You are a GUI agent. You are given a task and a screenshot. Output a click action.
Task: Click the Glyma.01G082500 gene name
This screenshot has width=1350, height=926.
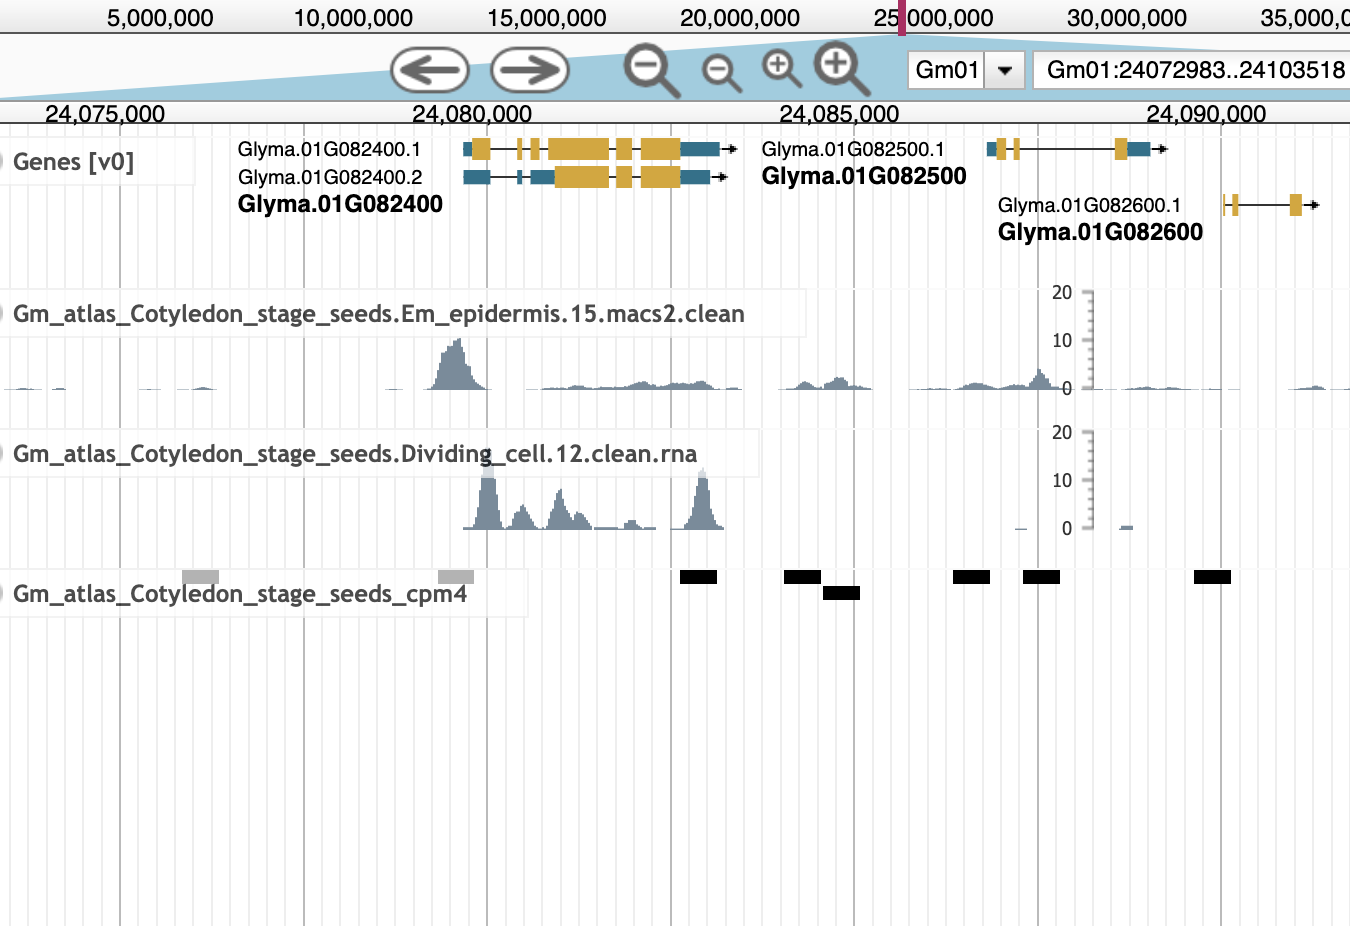[864, 176]
